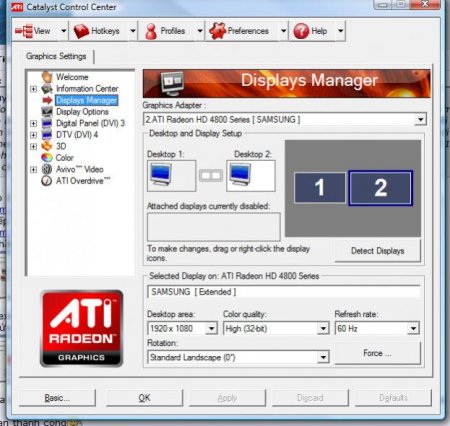Expand the Information Center tree node
The image size is (450, 426).
point(33,89)
